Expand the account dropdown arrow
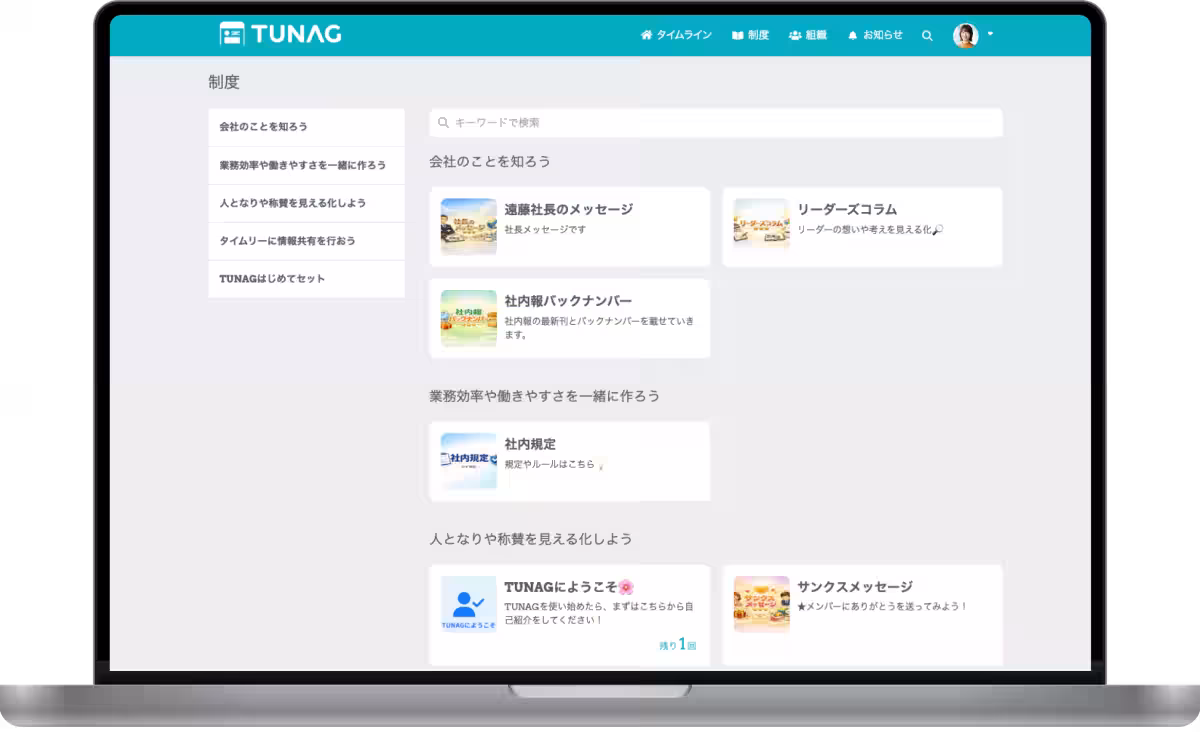The image size is (1200, 732). [x=990, y=34]
